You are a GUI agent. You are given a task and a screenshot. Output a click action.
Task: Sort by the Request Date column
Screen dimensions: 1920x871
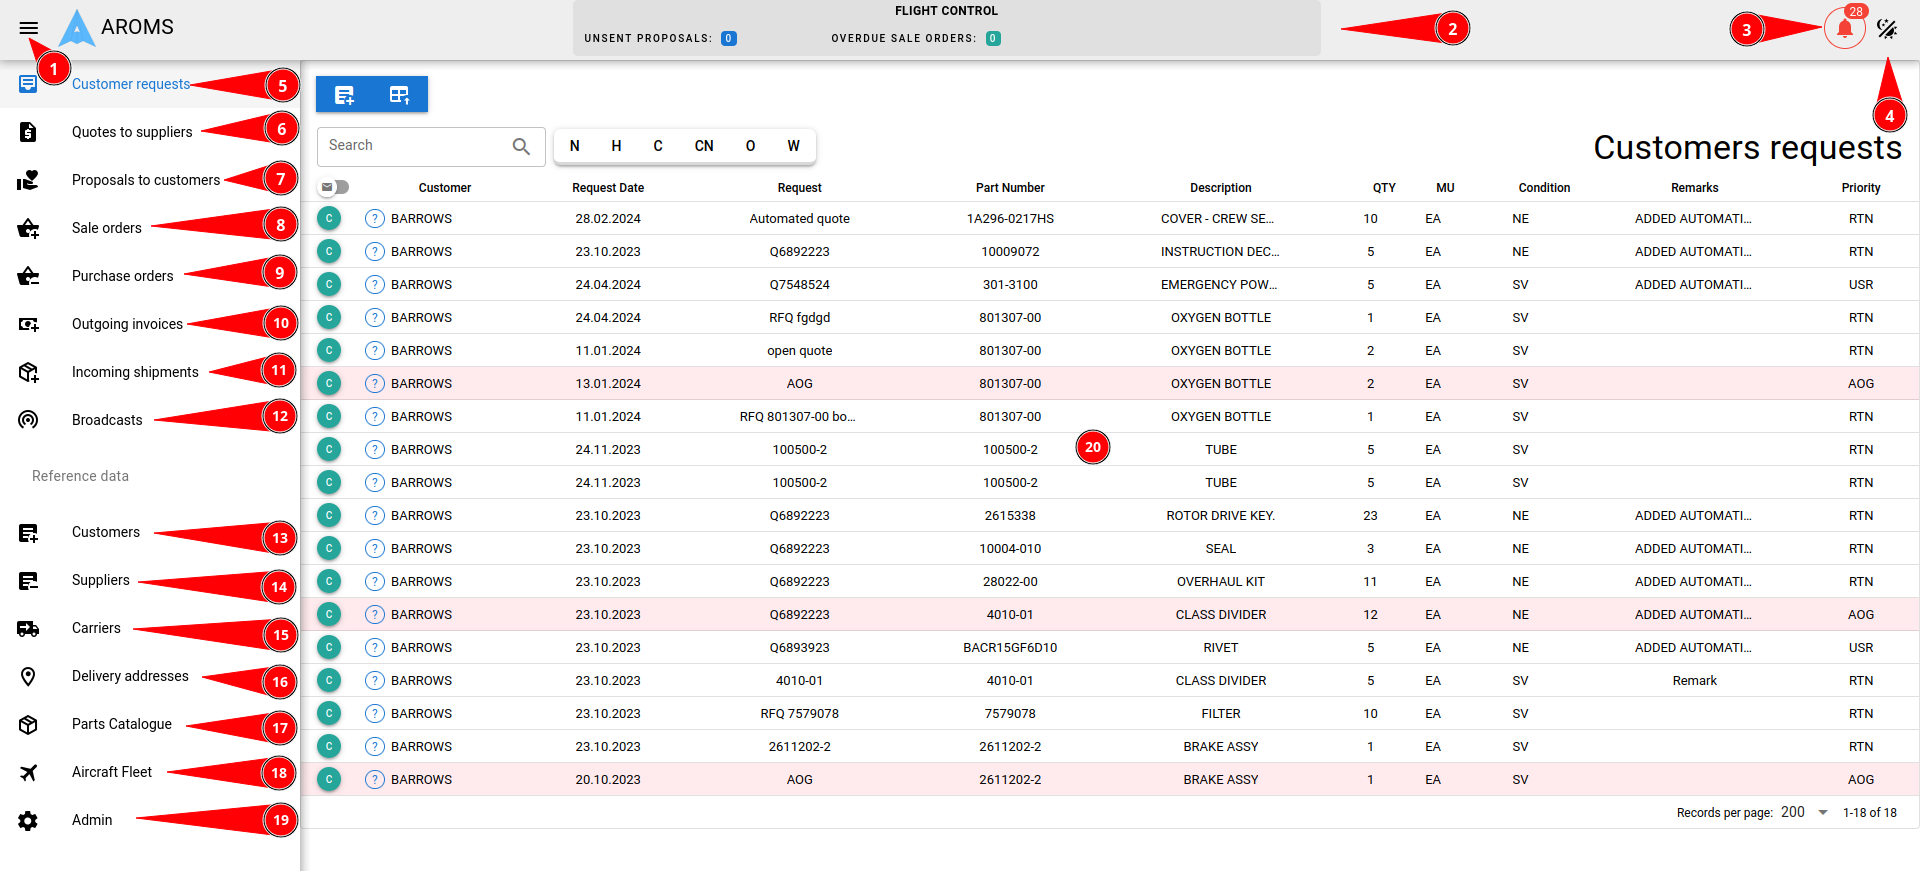tap(607, 188)
